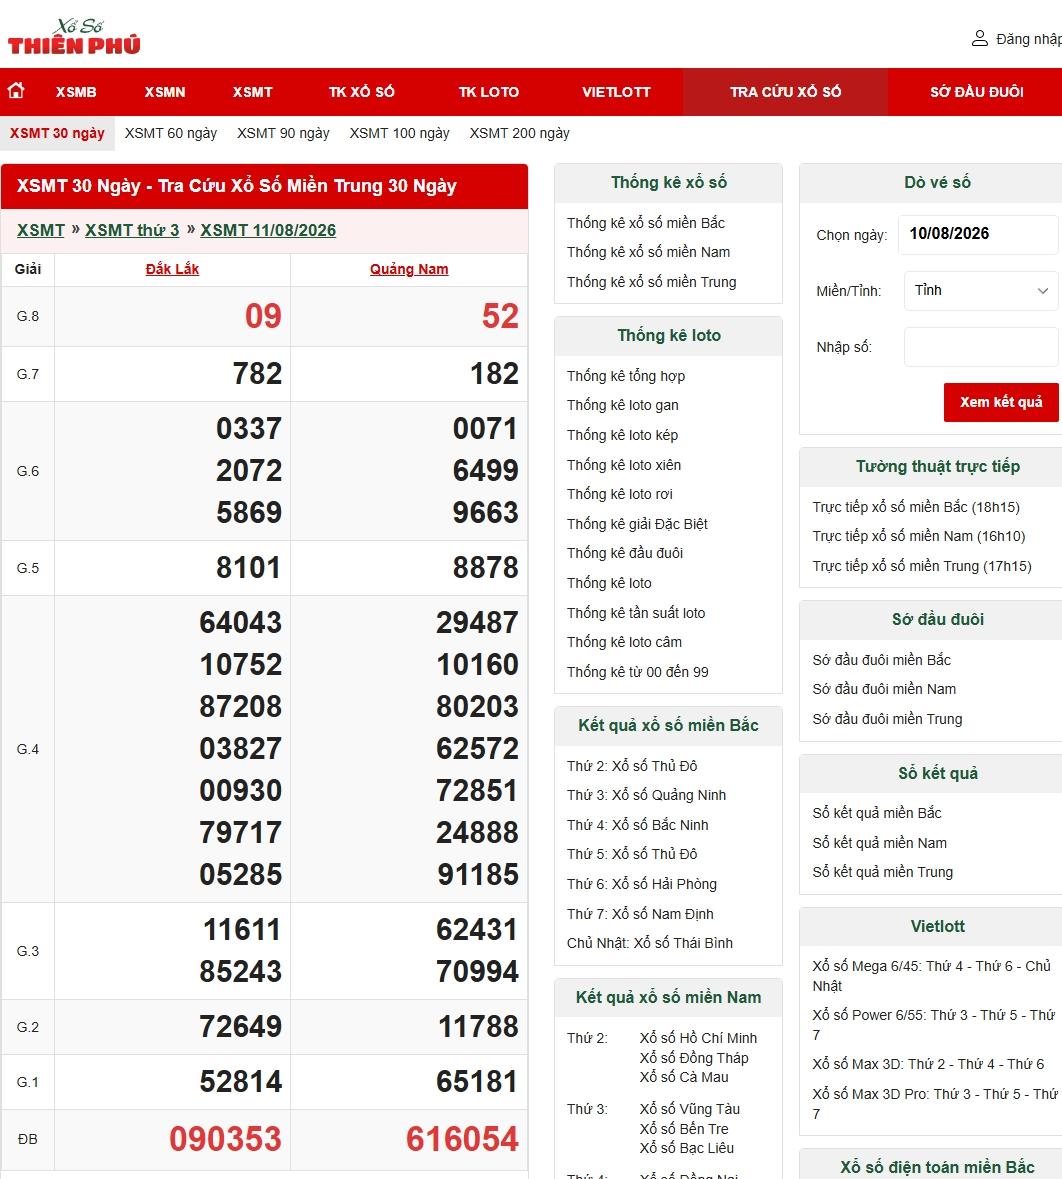This screenshot has height=1179, width=1062.
Task: Open Thống kê loto gan
Action: [x=623, y=405]
